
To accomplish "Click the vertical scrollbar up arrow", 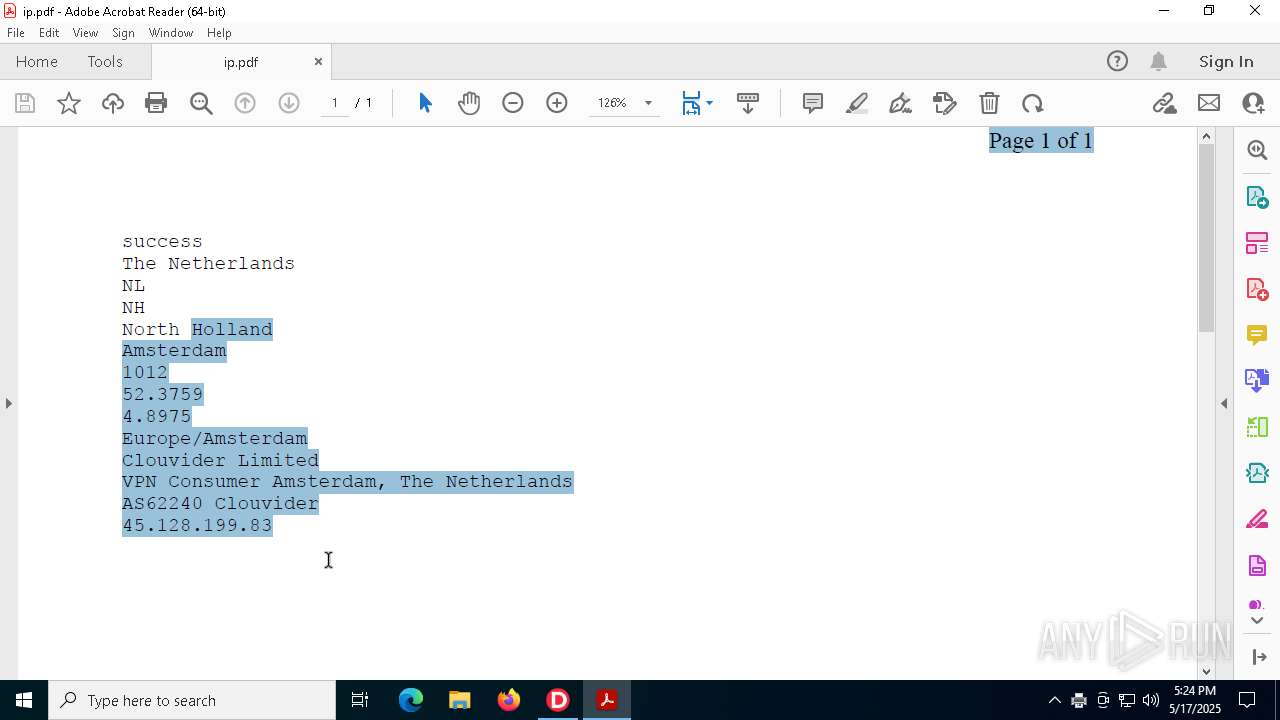I will (x=1206, y=136).
